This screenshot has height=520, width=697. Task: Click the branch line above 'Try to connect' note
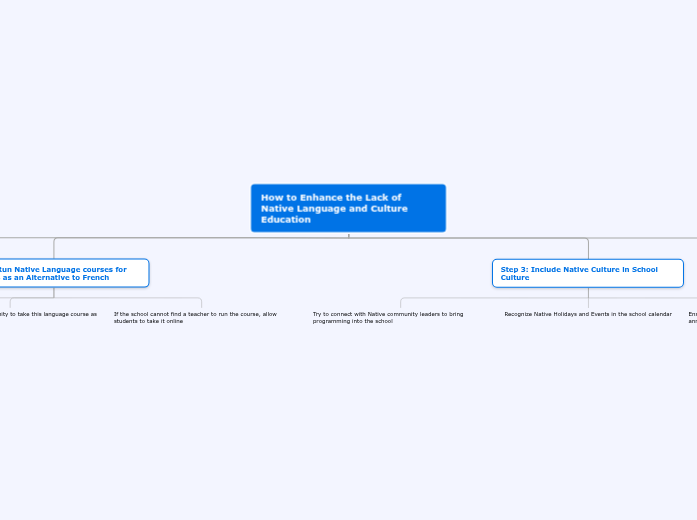(401, 303)
